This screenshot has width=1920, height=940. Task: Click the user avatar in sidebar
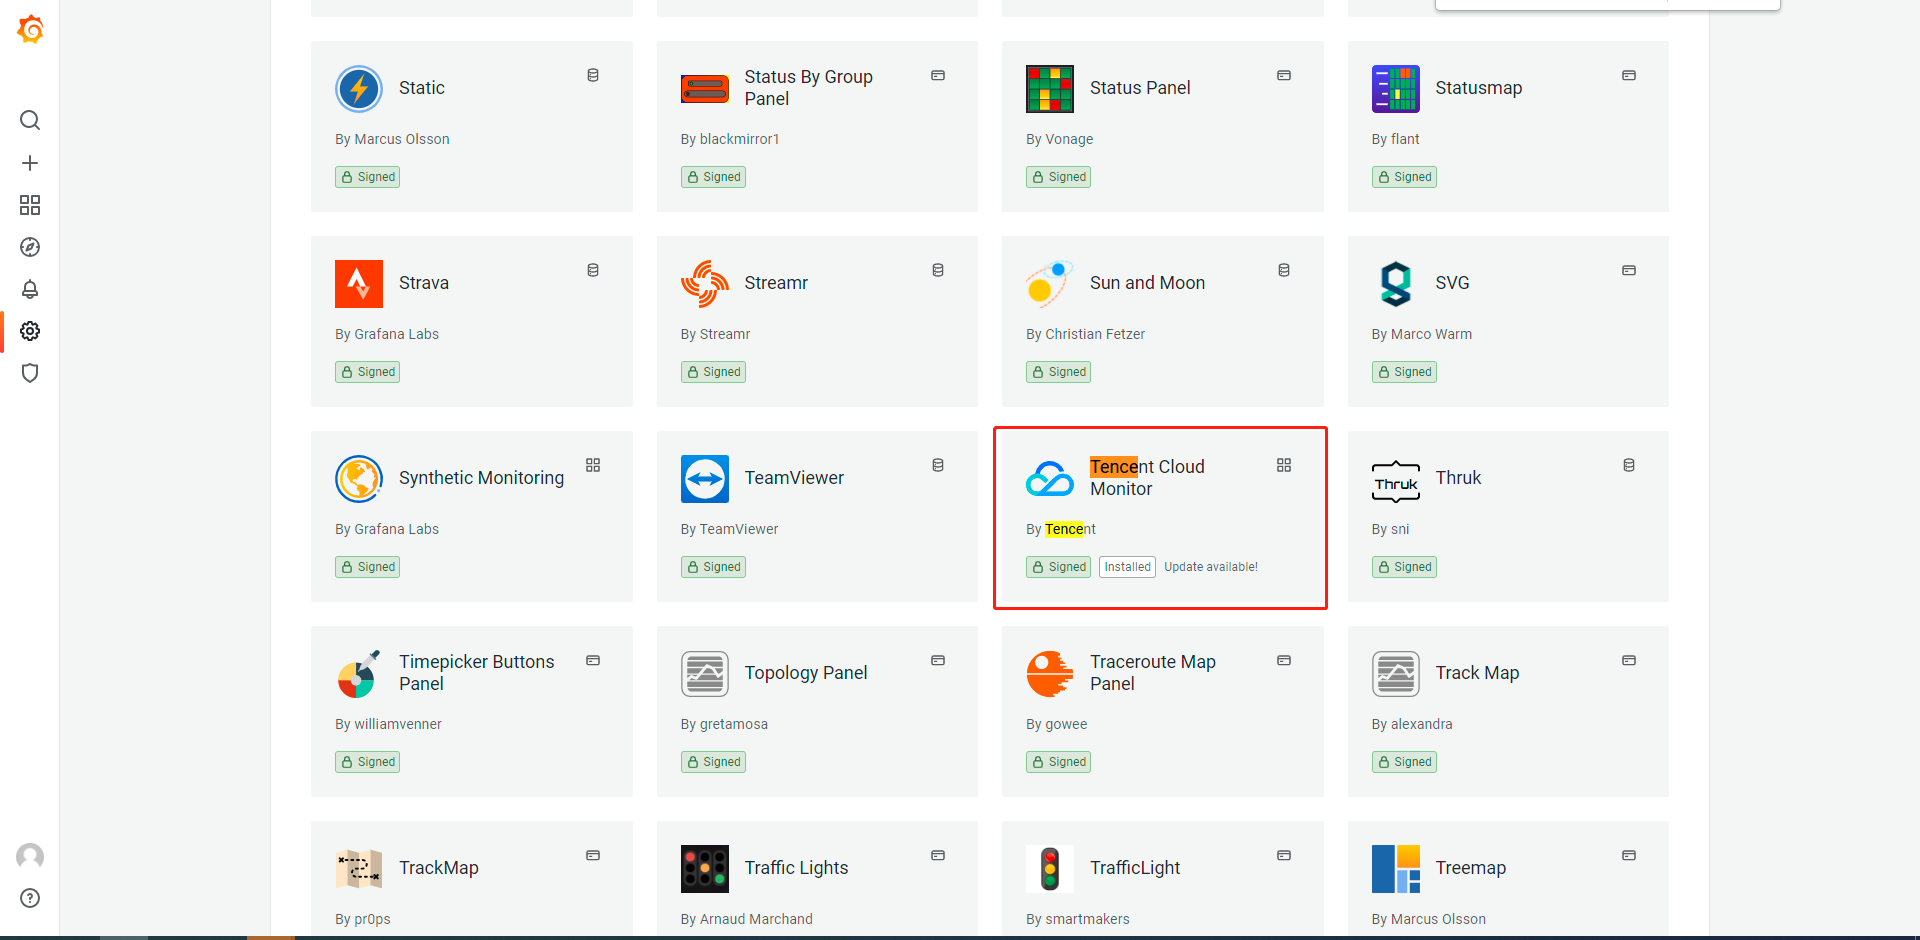click(x=30, y=856)
